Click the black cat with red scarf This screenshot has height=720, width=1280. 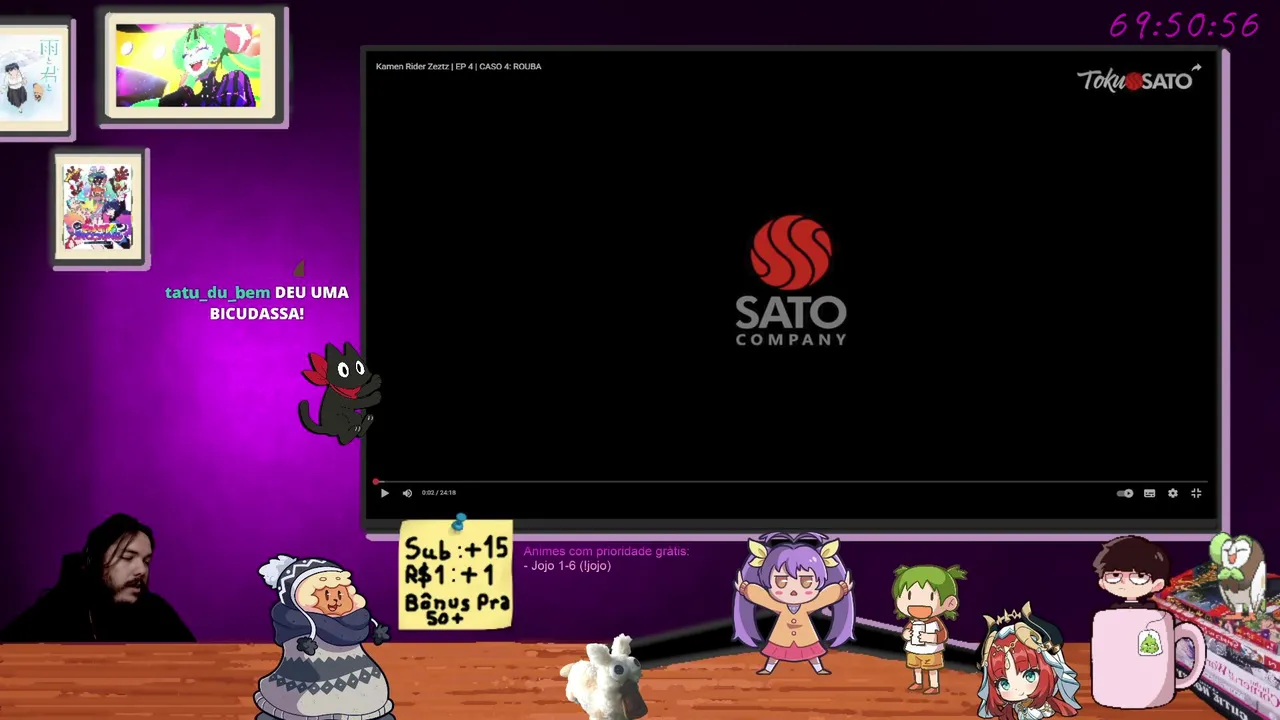point(338,393)
